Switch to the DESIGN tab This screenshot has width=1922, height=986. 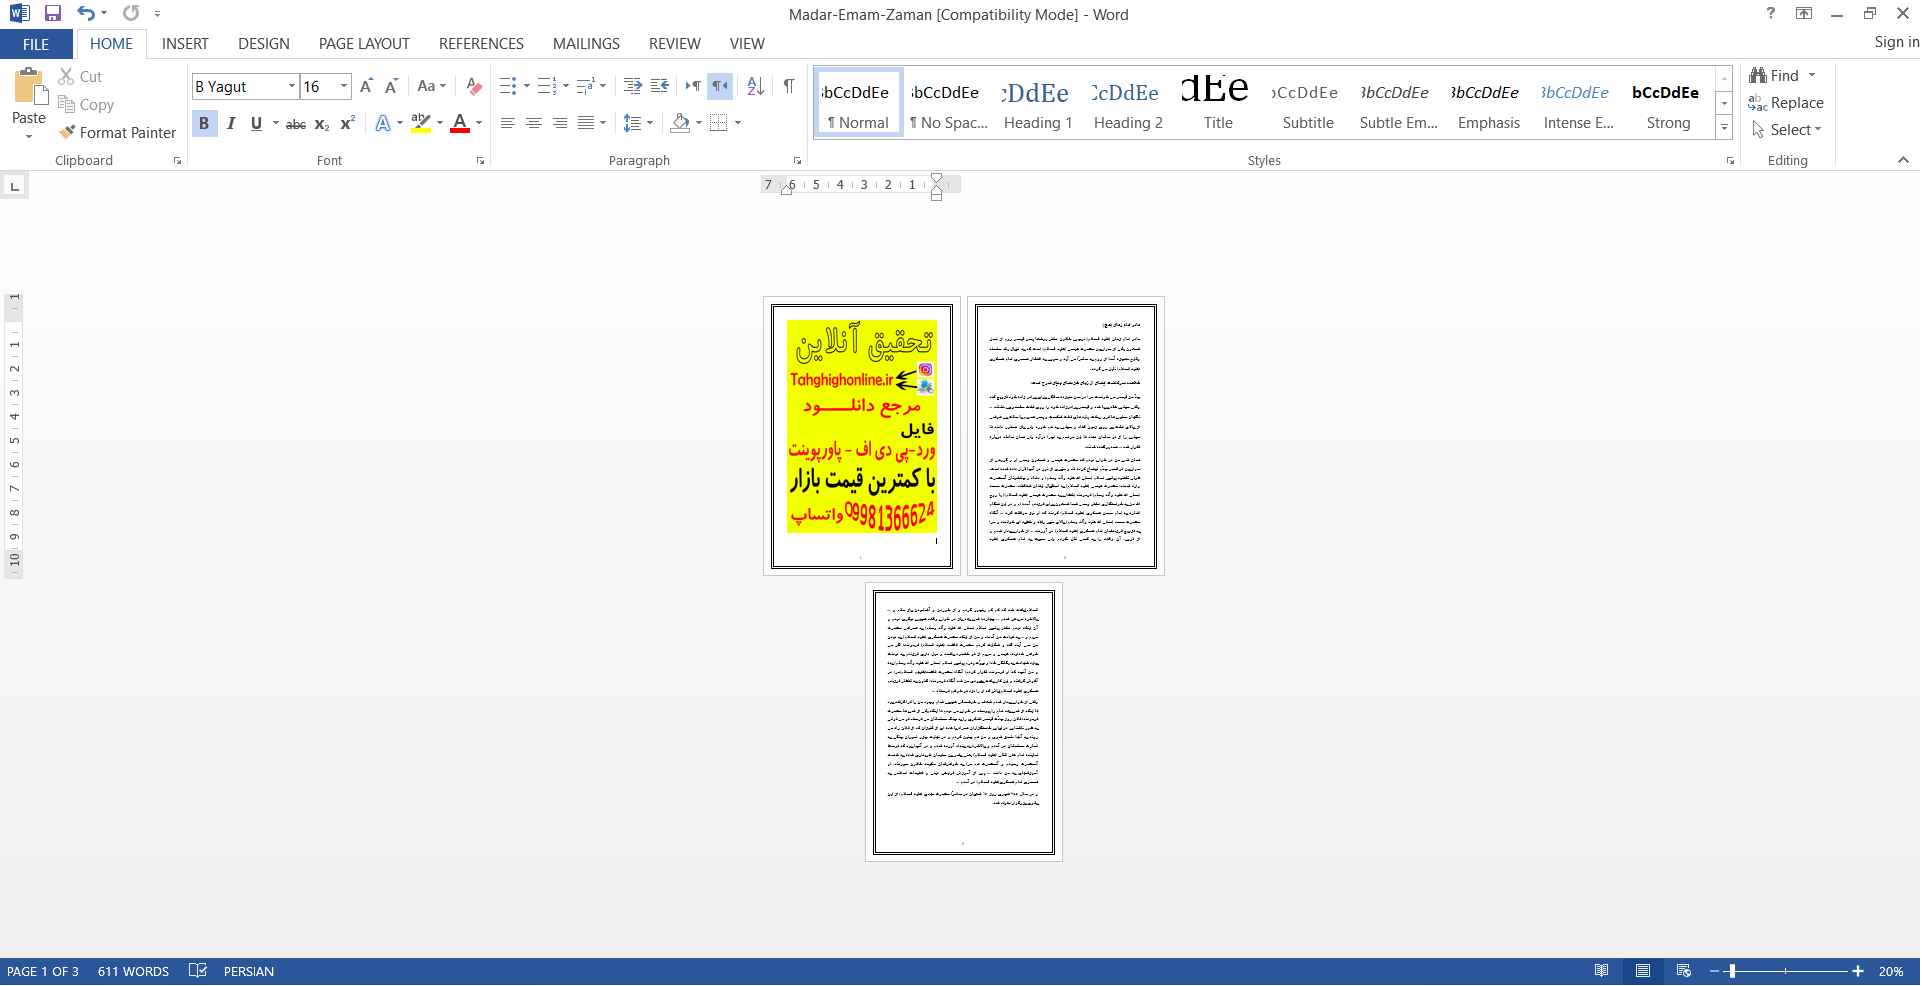[x=264, y=44]
